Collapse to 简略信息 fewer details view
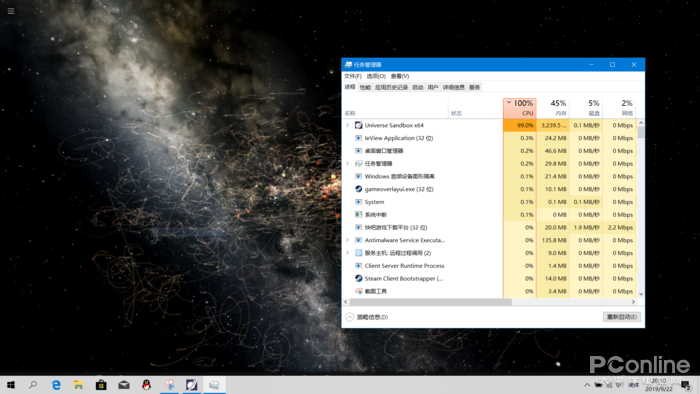The image size is (700, 394). (367, 317)
